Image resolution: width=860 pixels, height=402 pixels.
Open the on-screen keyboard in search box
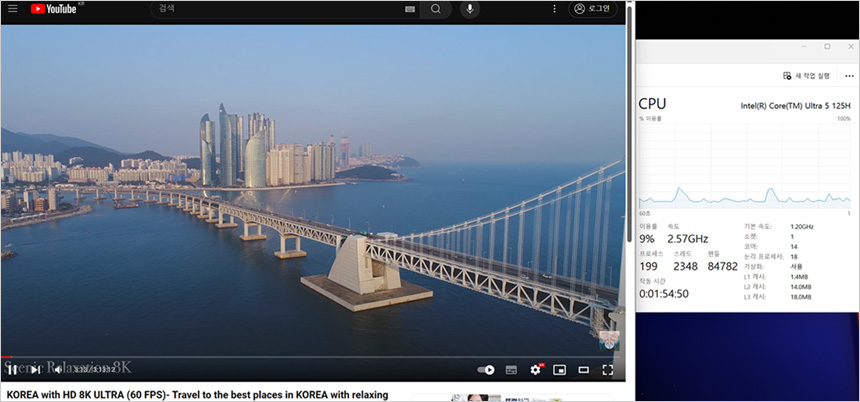[x=410, y=9]
